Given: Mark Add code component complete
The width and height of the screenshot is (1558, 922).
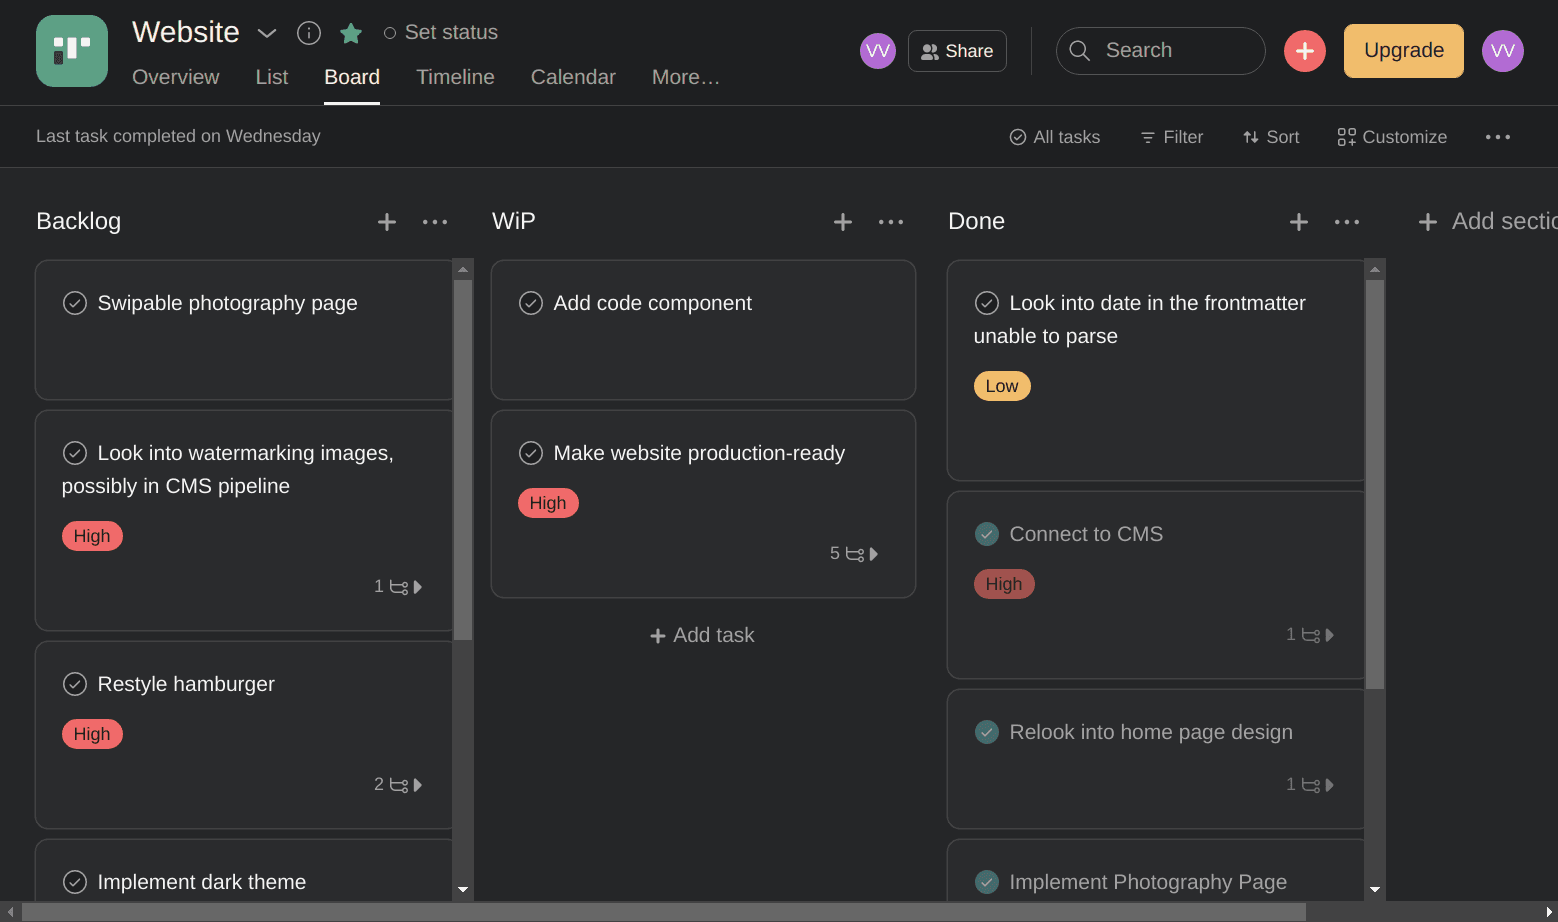Looking at the screenshot, I should click(x=531, y=302).
